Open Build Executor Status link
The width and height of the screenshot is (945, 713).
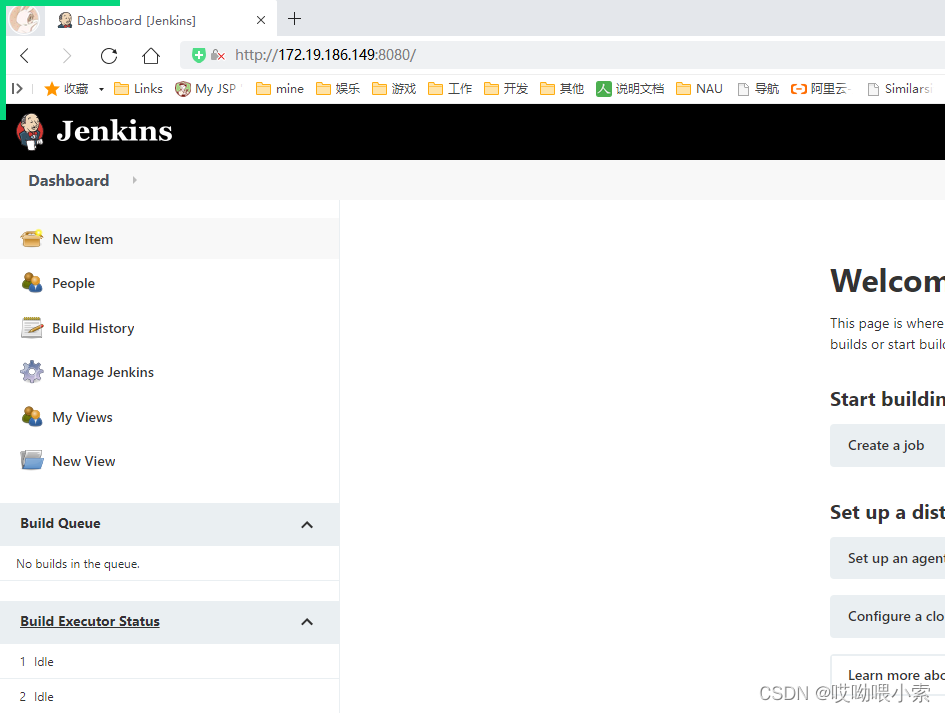90,621
